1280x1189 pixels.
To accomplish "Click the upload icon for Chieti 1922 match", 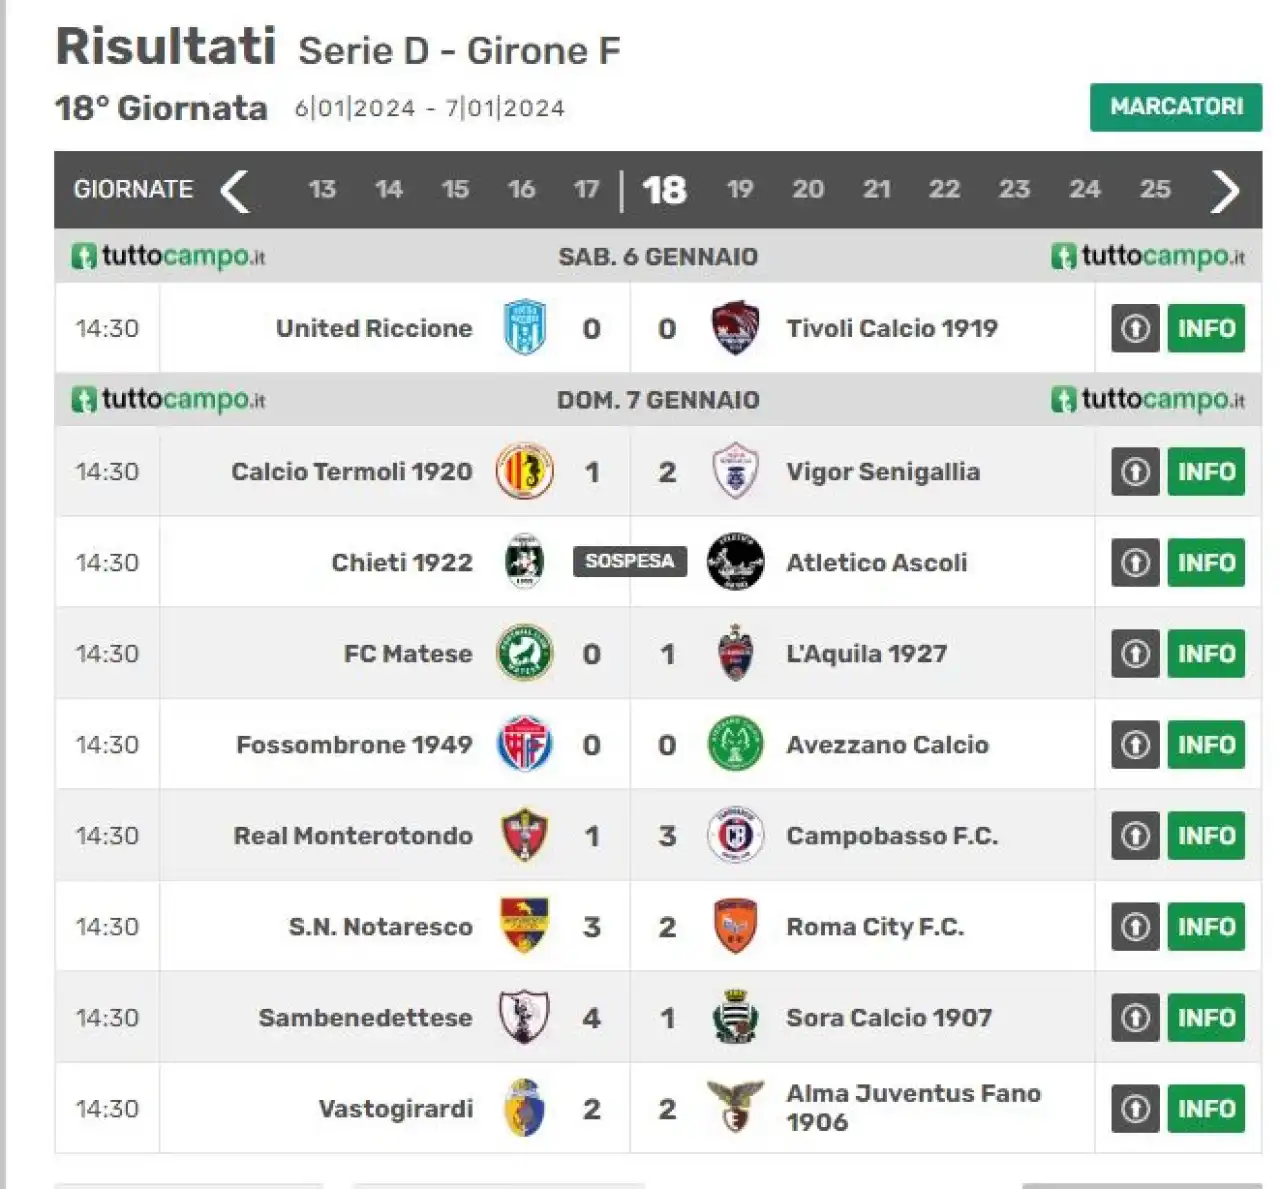I will click(1135, 562).
